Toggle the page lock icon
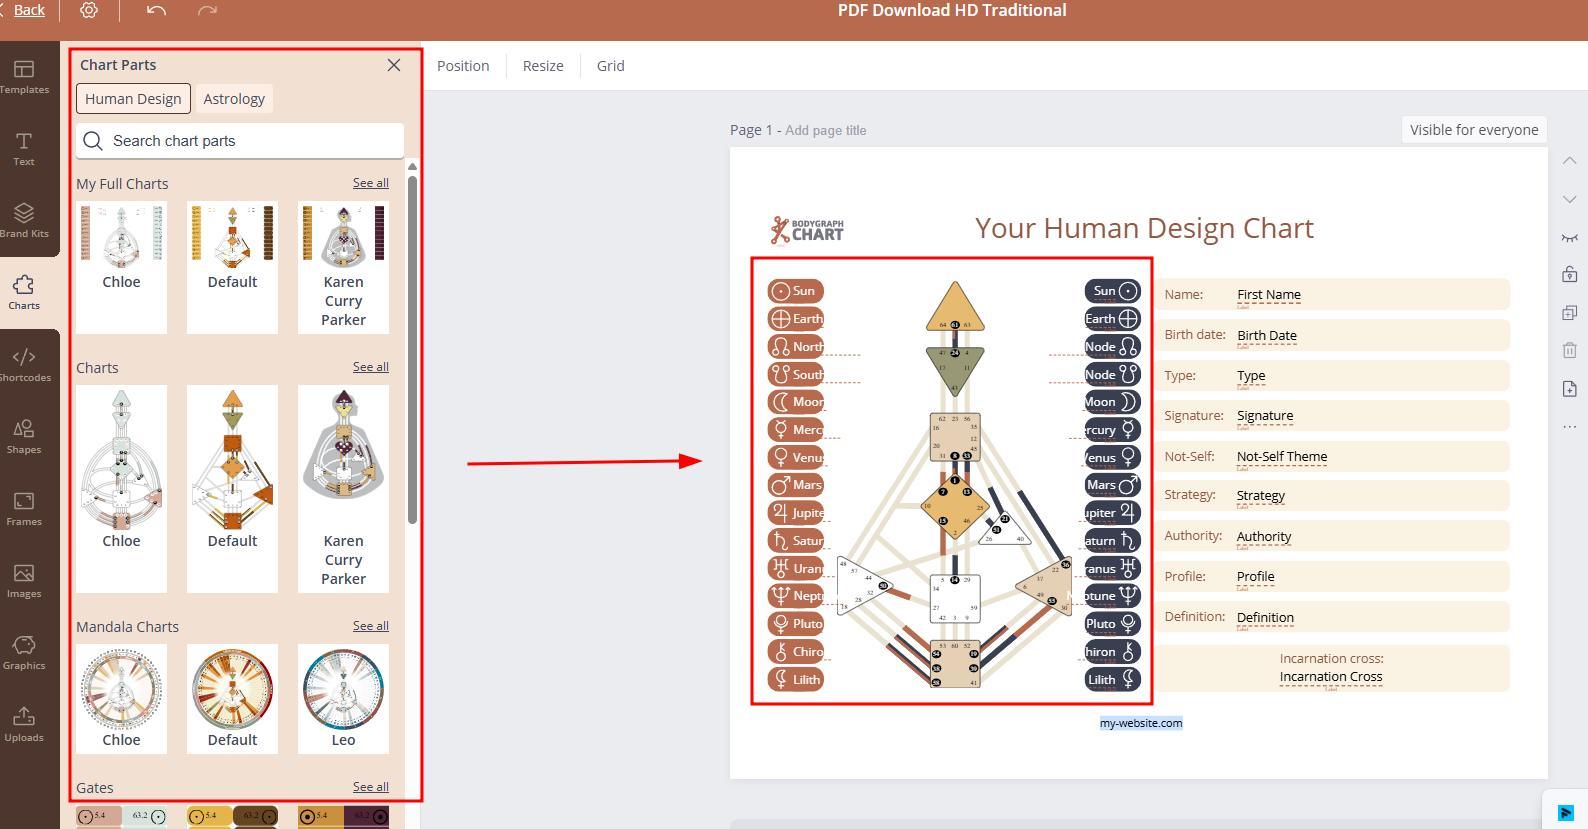This screenshot has width=1588, height=829. (1569, 274)
